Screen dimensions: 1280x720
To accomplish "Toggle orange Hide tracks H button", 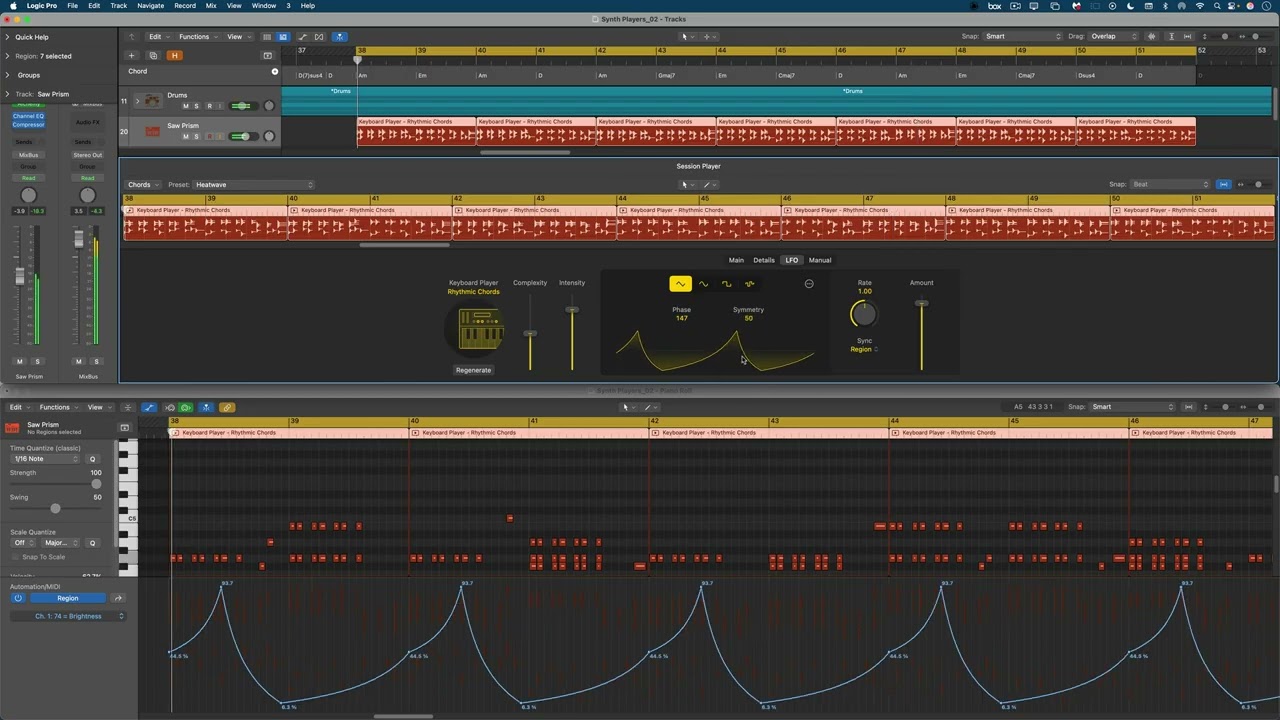I will [174, 55].
